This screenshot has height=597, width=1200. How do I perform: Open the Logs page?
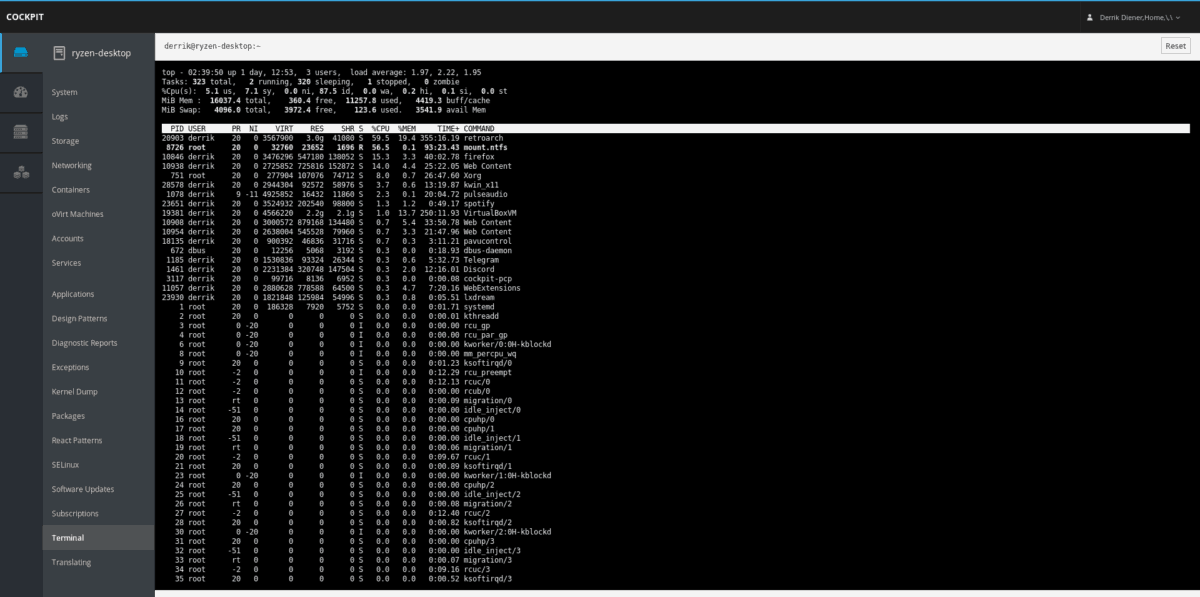(60, 116)
